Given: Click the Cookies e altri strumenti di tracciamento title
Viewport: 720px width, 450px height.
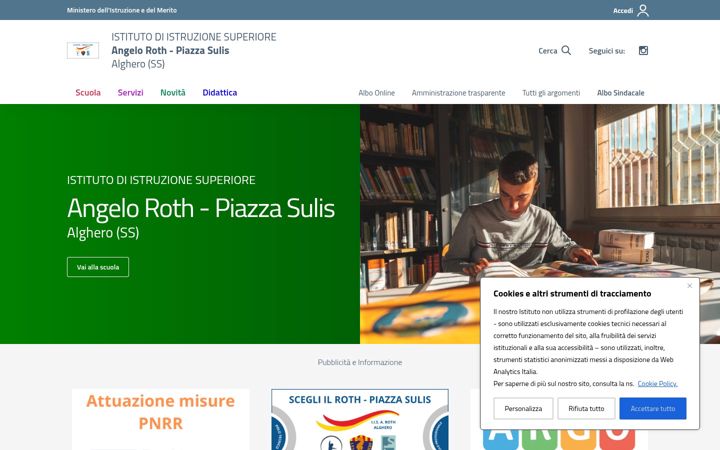Looking at the screenshot, I should pyautogui.click(x=572, y=293).
